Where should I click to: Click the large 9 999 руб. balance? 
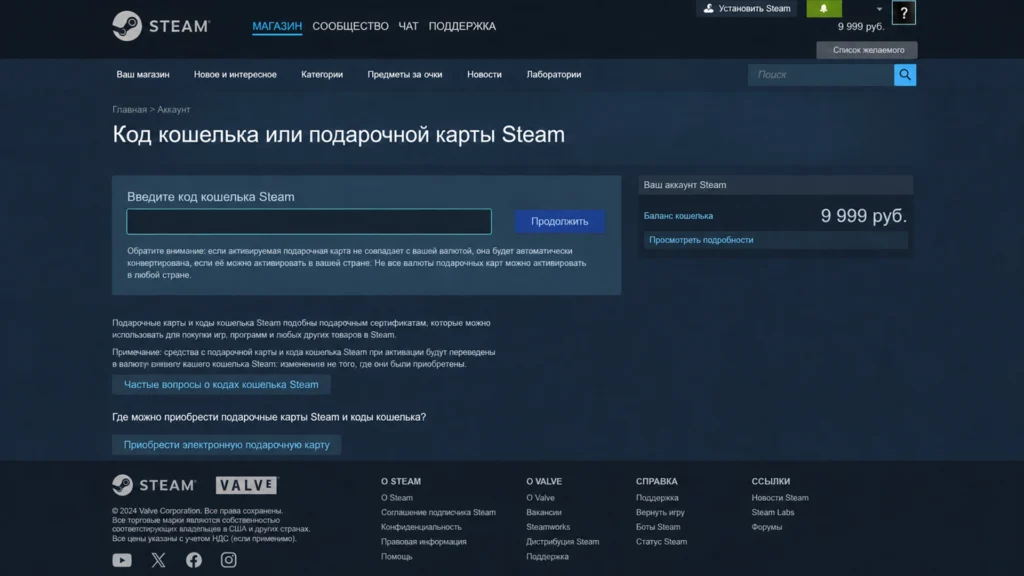tap(863, 216)
